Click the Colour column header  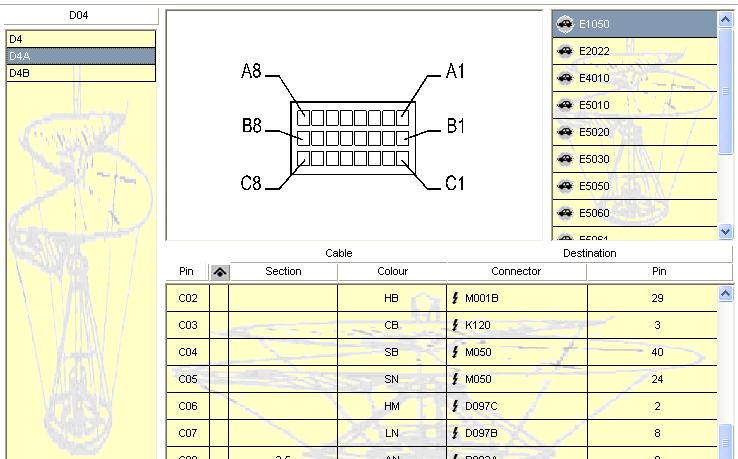(392, 272)
